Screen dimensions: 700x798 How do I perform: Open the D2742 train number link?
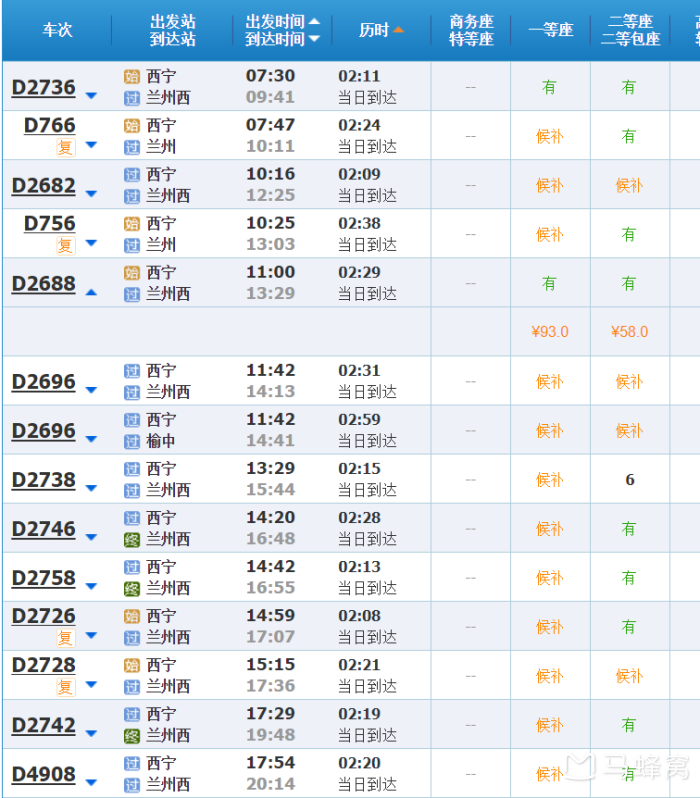tap(43, 726)
